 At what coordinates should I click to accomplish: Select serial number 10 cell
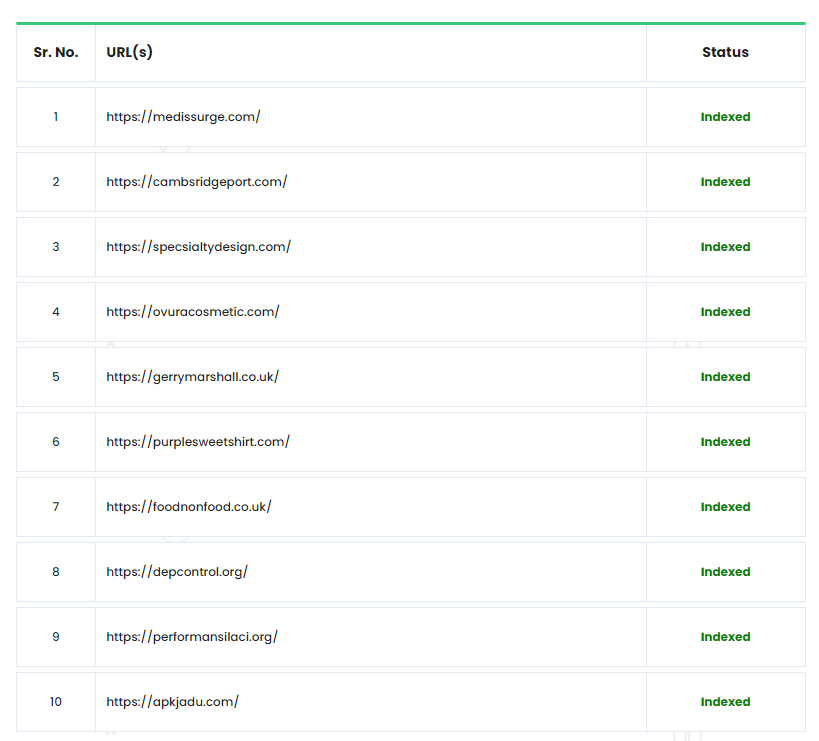pyautogui.click(x=56, y=702)
